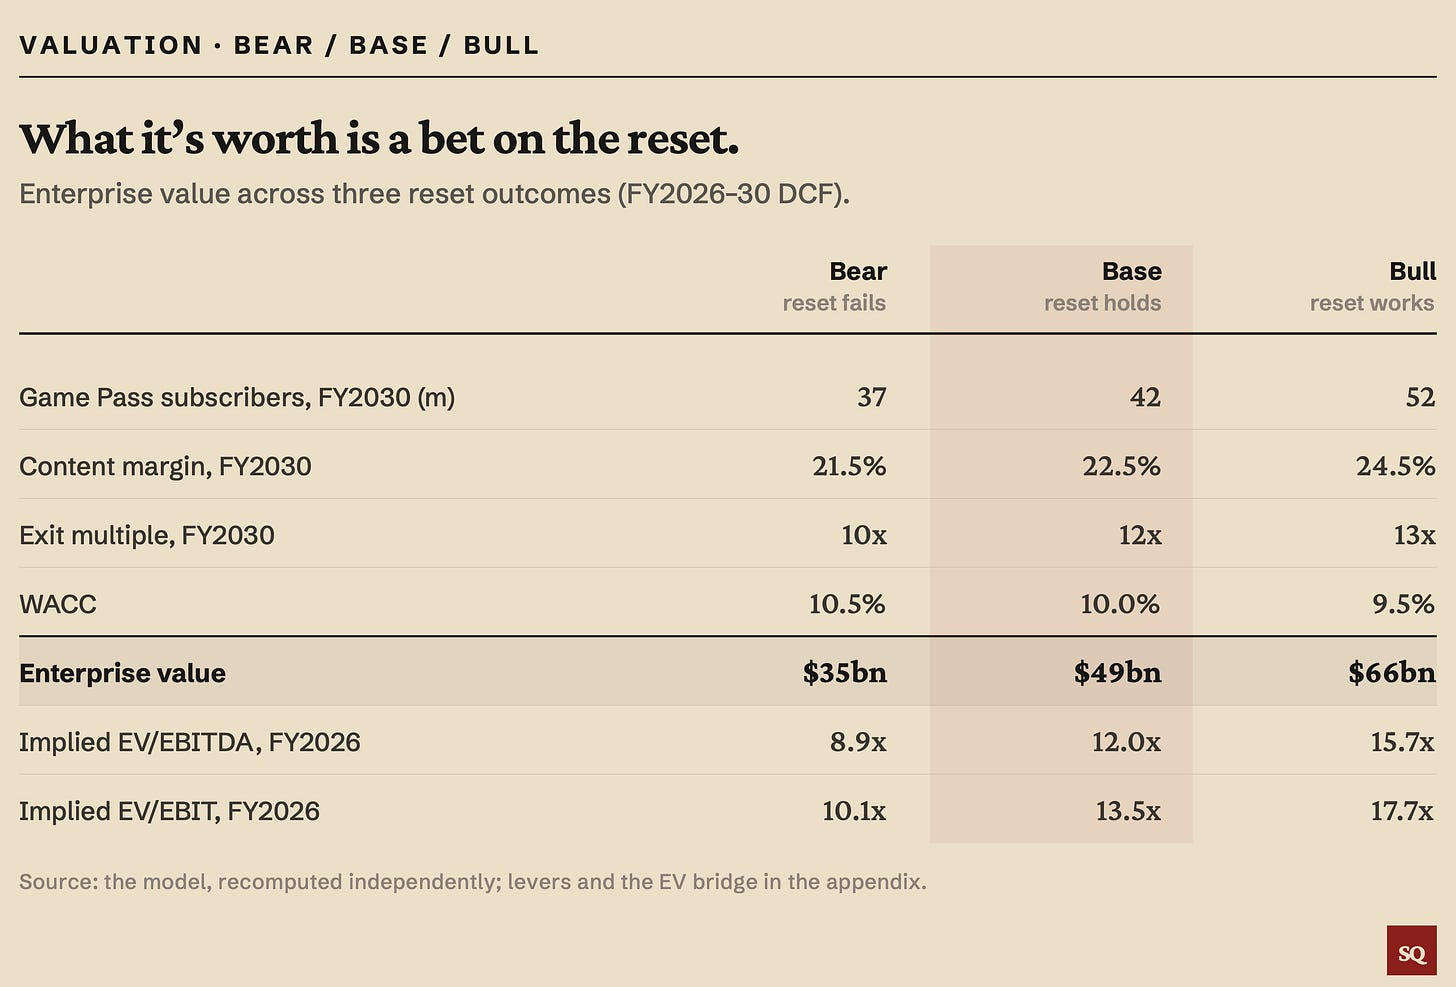Click the $35bn bear enterprise value
Image resolution: width=1456 pixels, height=987 pixels.
tap(844, 672)
